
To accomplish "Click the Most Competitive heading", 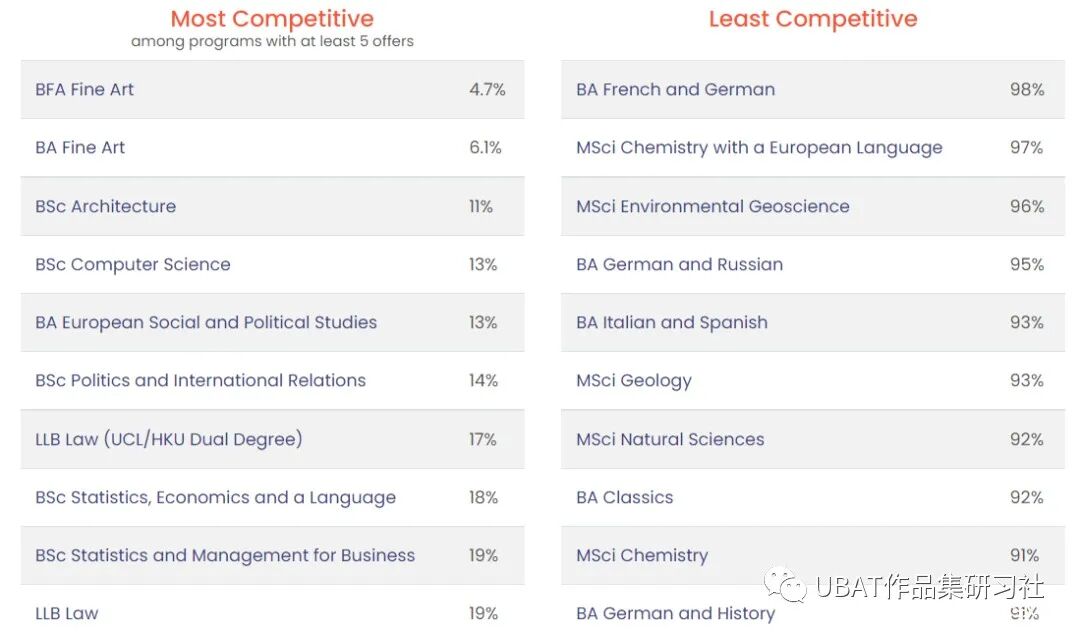I will pyautogui.click(x=272, y=19).
